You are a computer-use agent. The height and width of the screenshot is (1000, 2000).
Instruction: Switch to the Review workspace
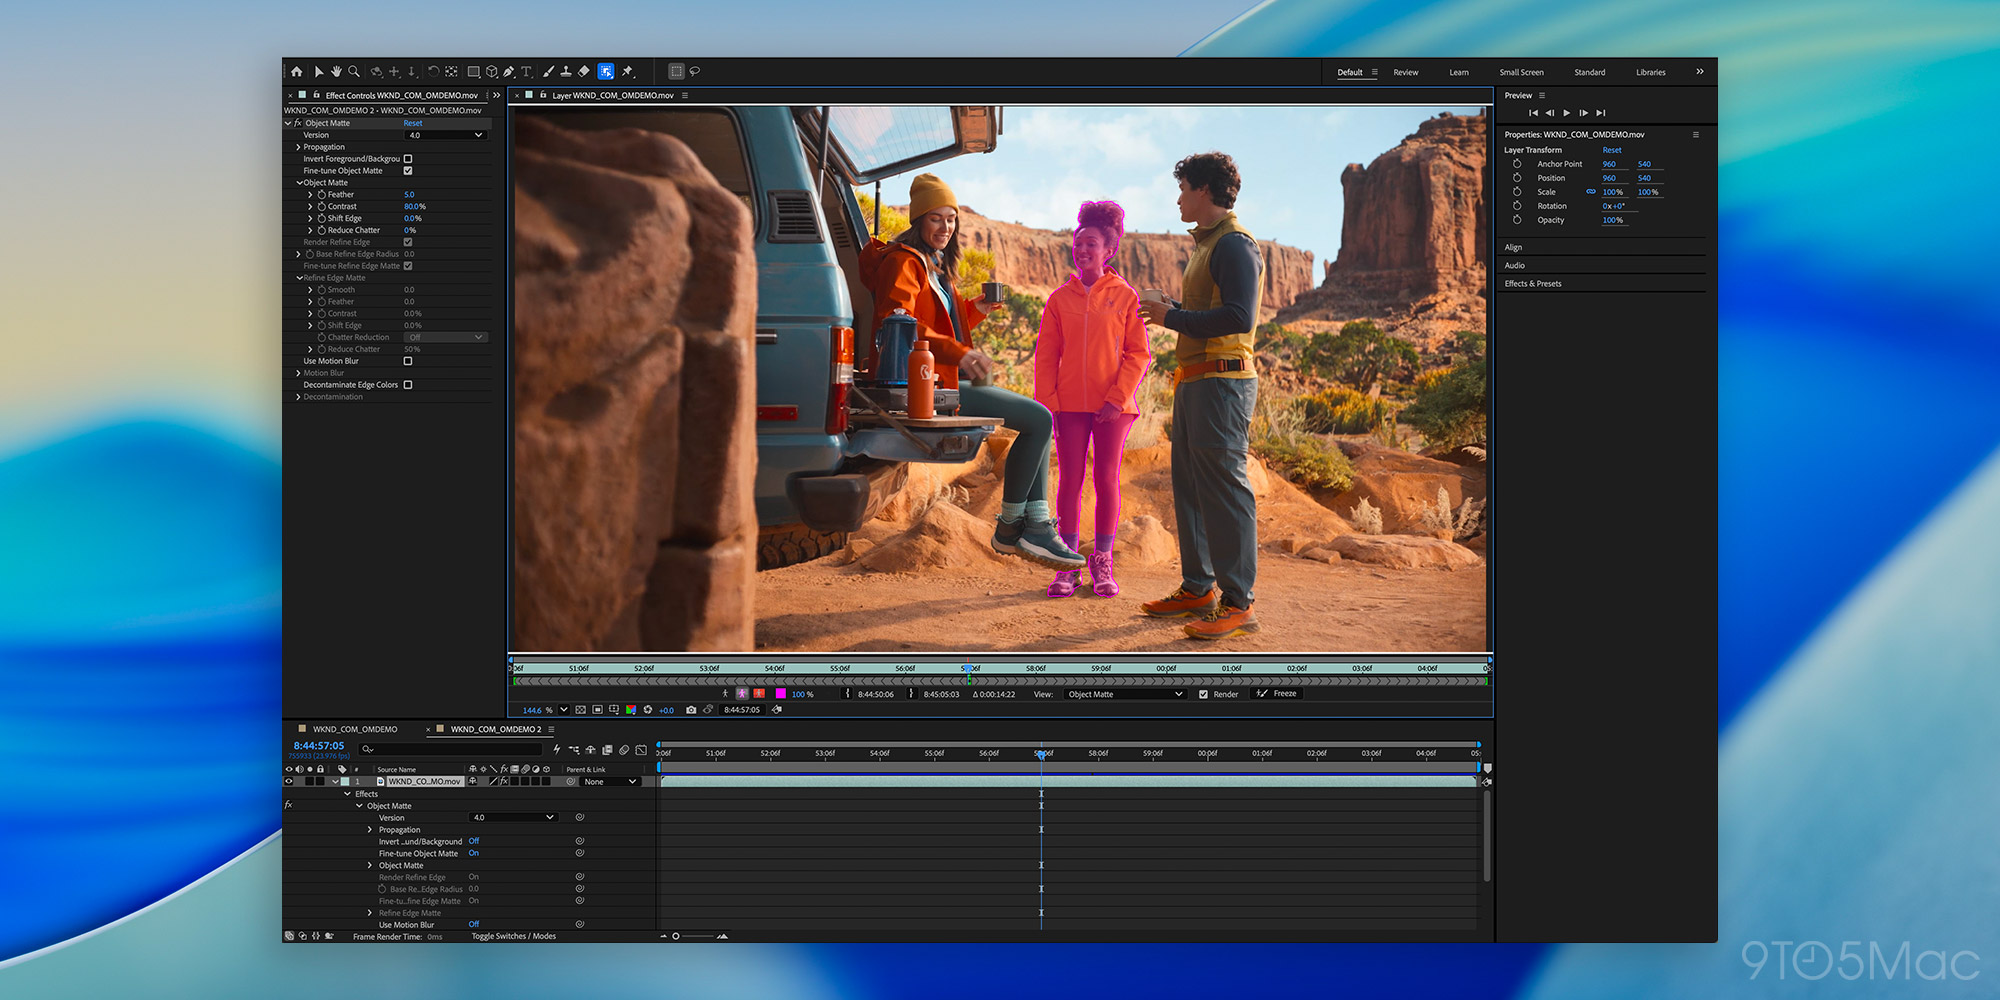pyautogui.click(x=1406, y=72)
